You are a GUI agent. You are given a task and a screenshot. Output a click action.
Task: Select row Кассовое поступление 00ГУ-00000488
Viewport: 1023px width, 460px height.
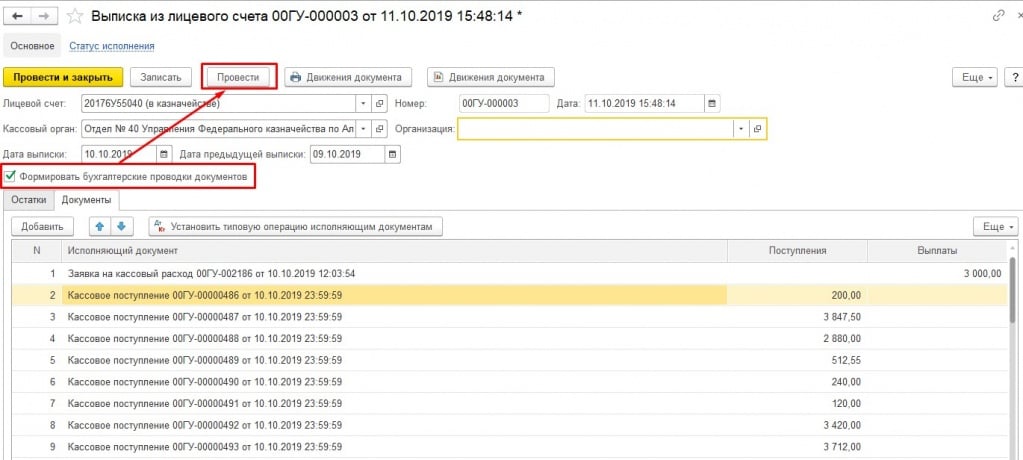pos(509,339)
